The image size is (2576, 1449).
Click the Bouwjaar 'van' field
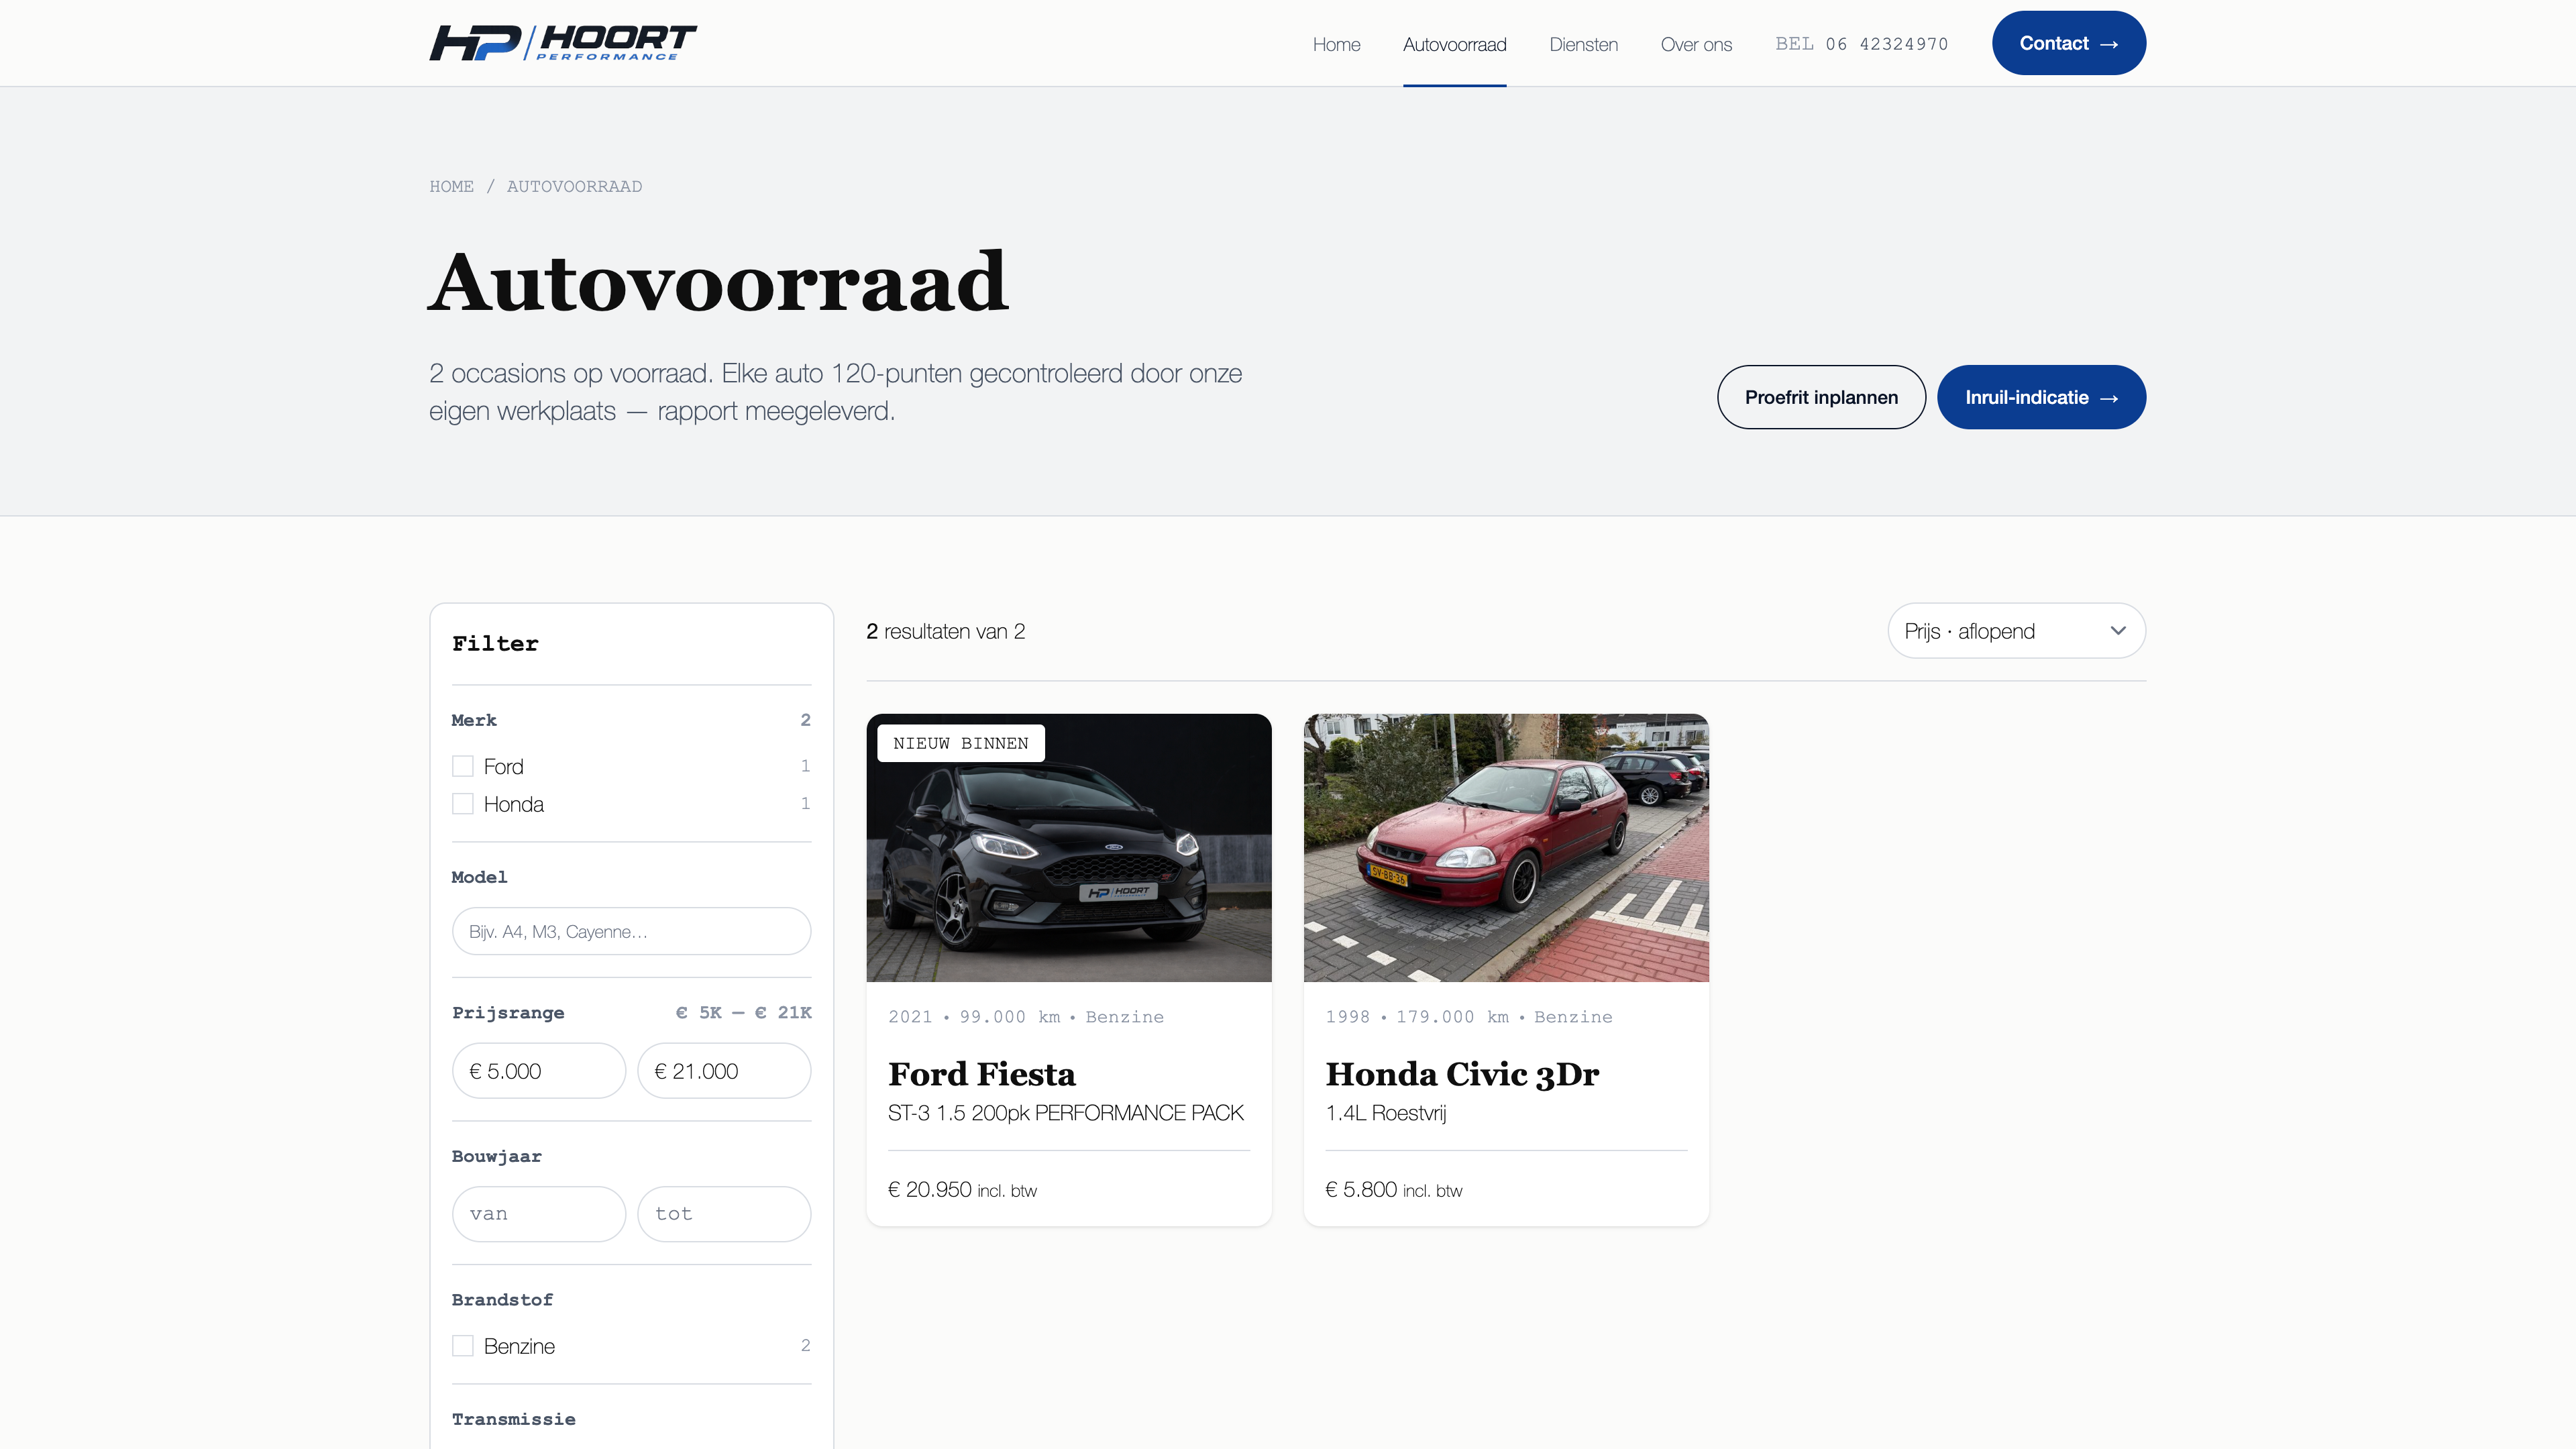(x=538, y=1214)
